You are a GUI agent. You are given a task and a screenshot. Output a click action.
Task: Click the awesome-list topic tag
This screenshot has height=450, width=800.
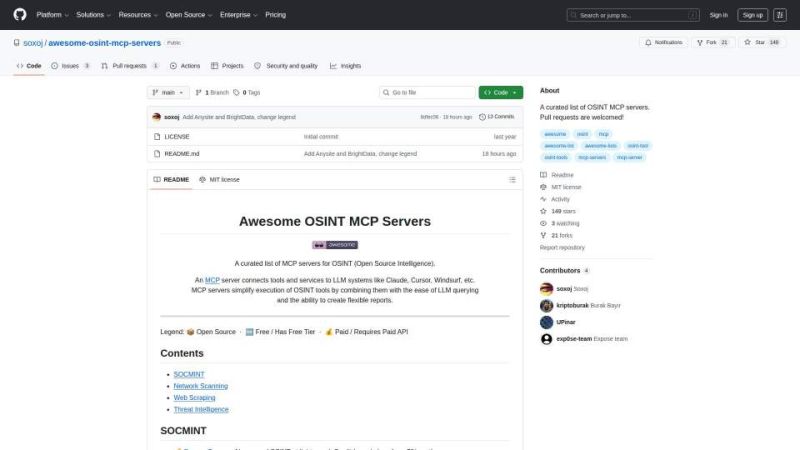click(x=559, y=146)
